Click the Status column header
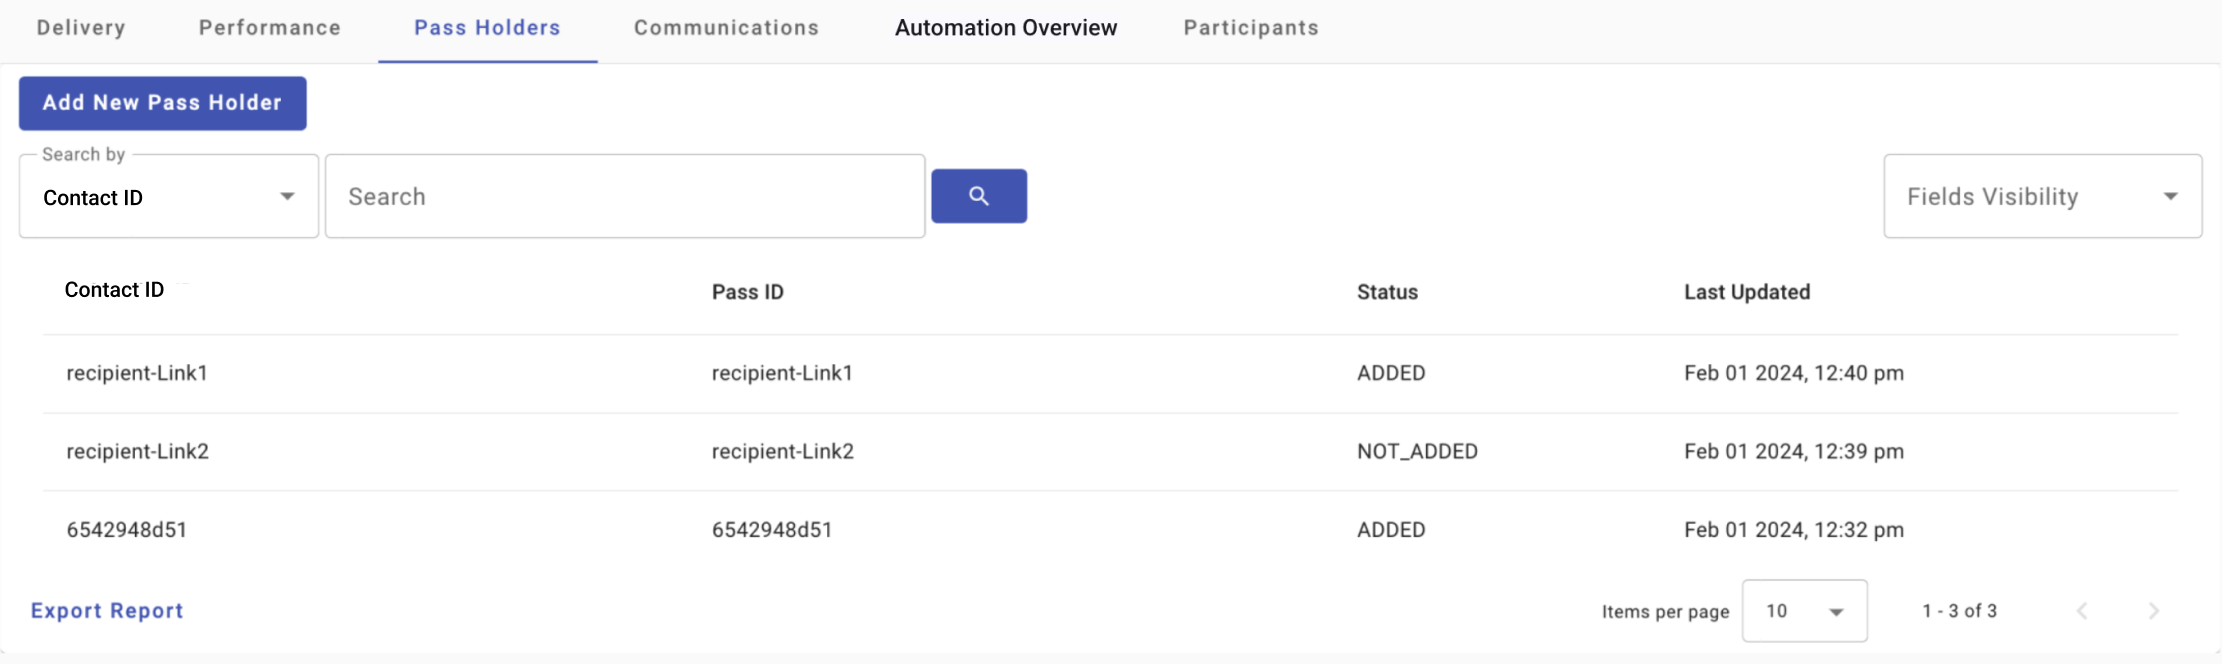 click(x=1387, y=292)
